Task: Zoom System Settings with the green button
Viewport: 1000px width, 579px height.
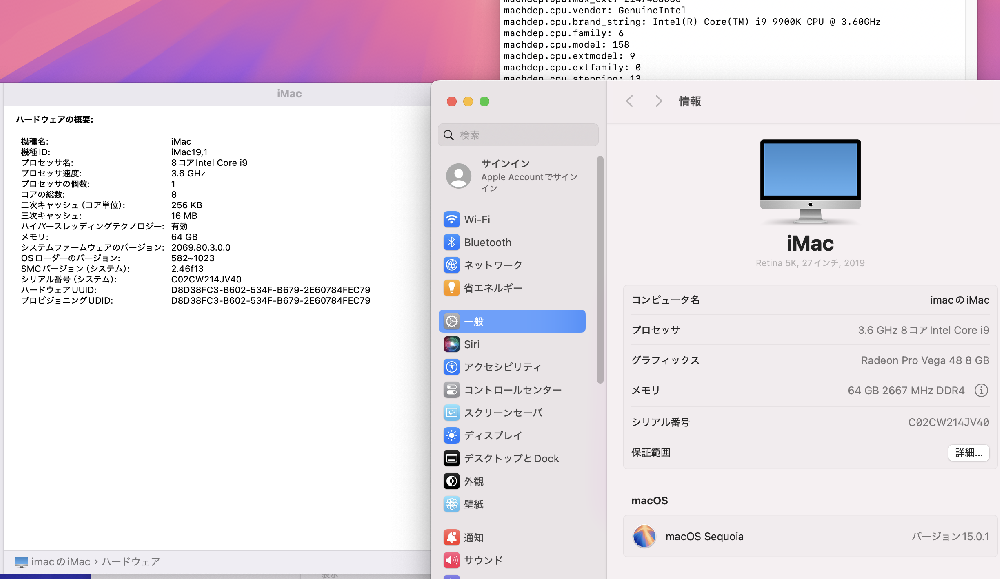Action: 485,101
